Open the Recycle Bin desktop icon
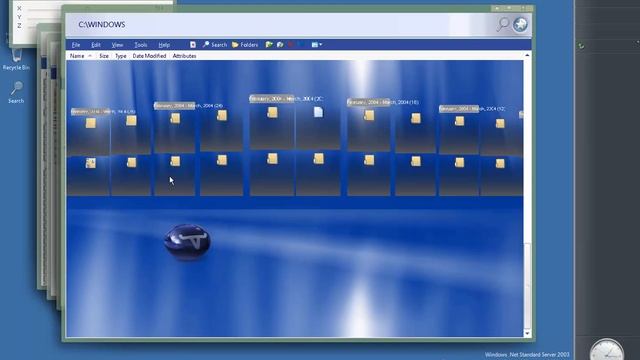The height and width of the screenshot is (360, 640). point(16,60)
